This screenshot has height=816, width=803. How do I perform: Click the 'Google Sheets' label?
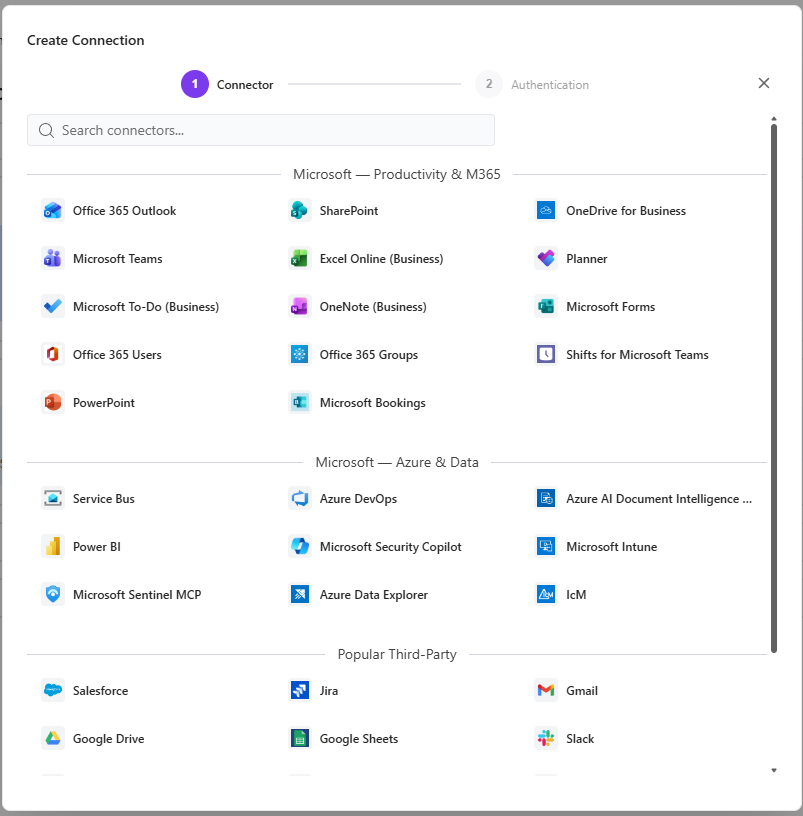(359, 738)
